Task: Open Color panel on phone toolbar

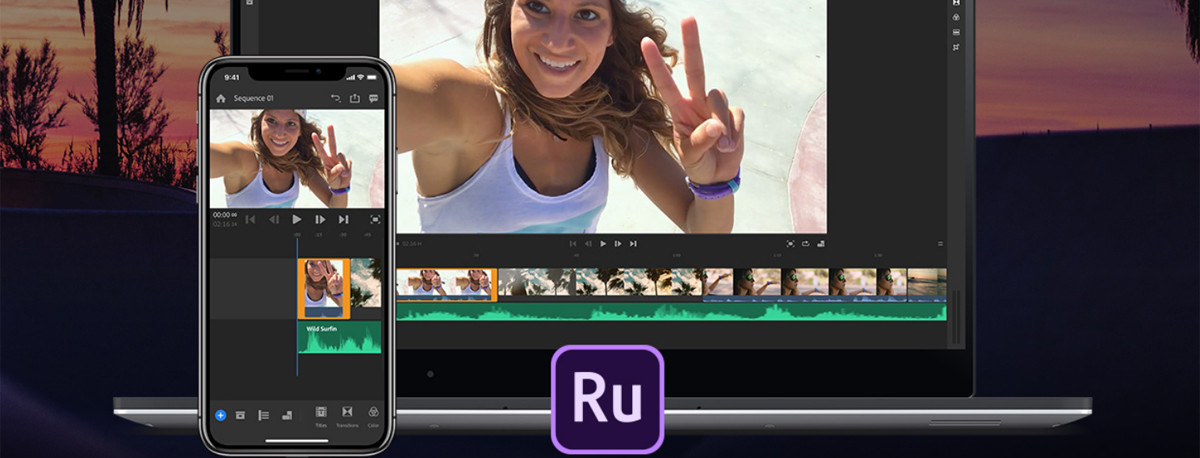Action: point(373,414)
